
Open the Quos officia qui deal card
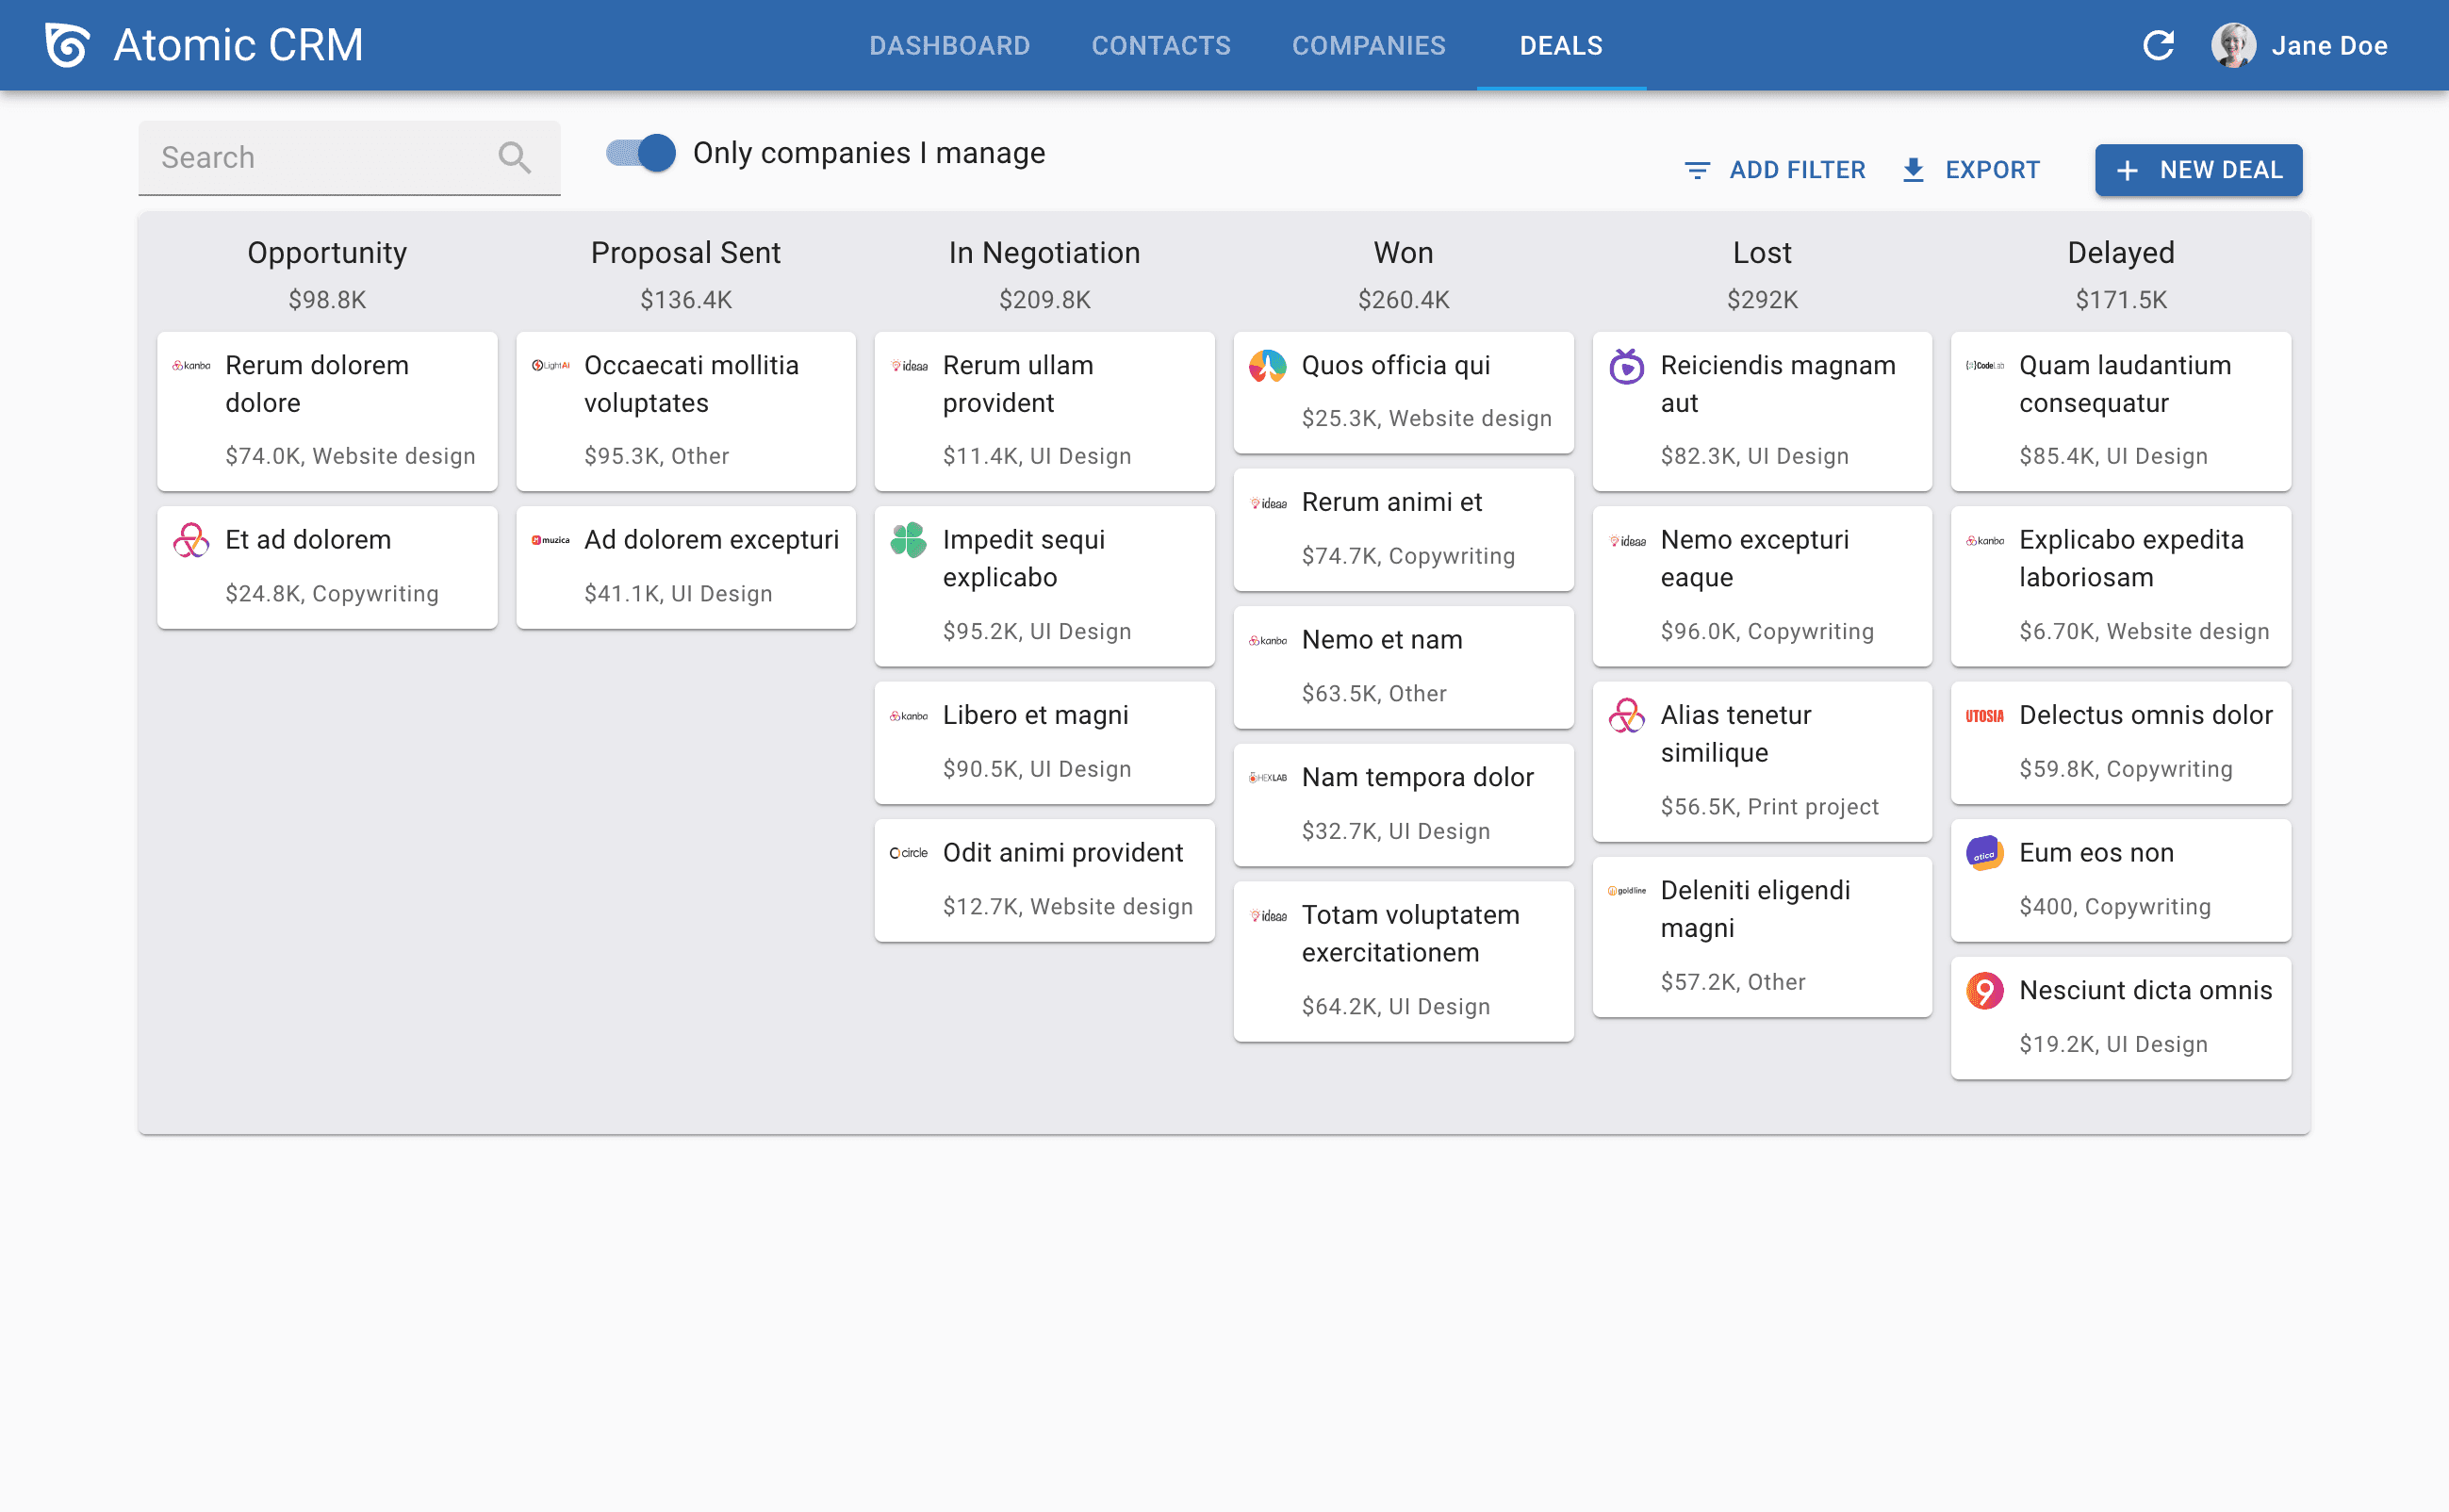click(x=1403, y=392)
